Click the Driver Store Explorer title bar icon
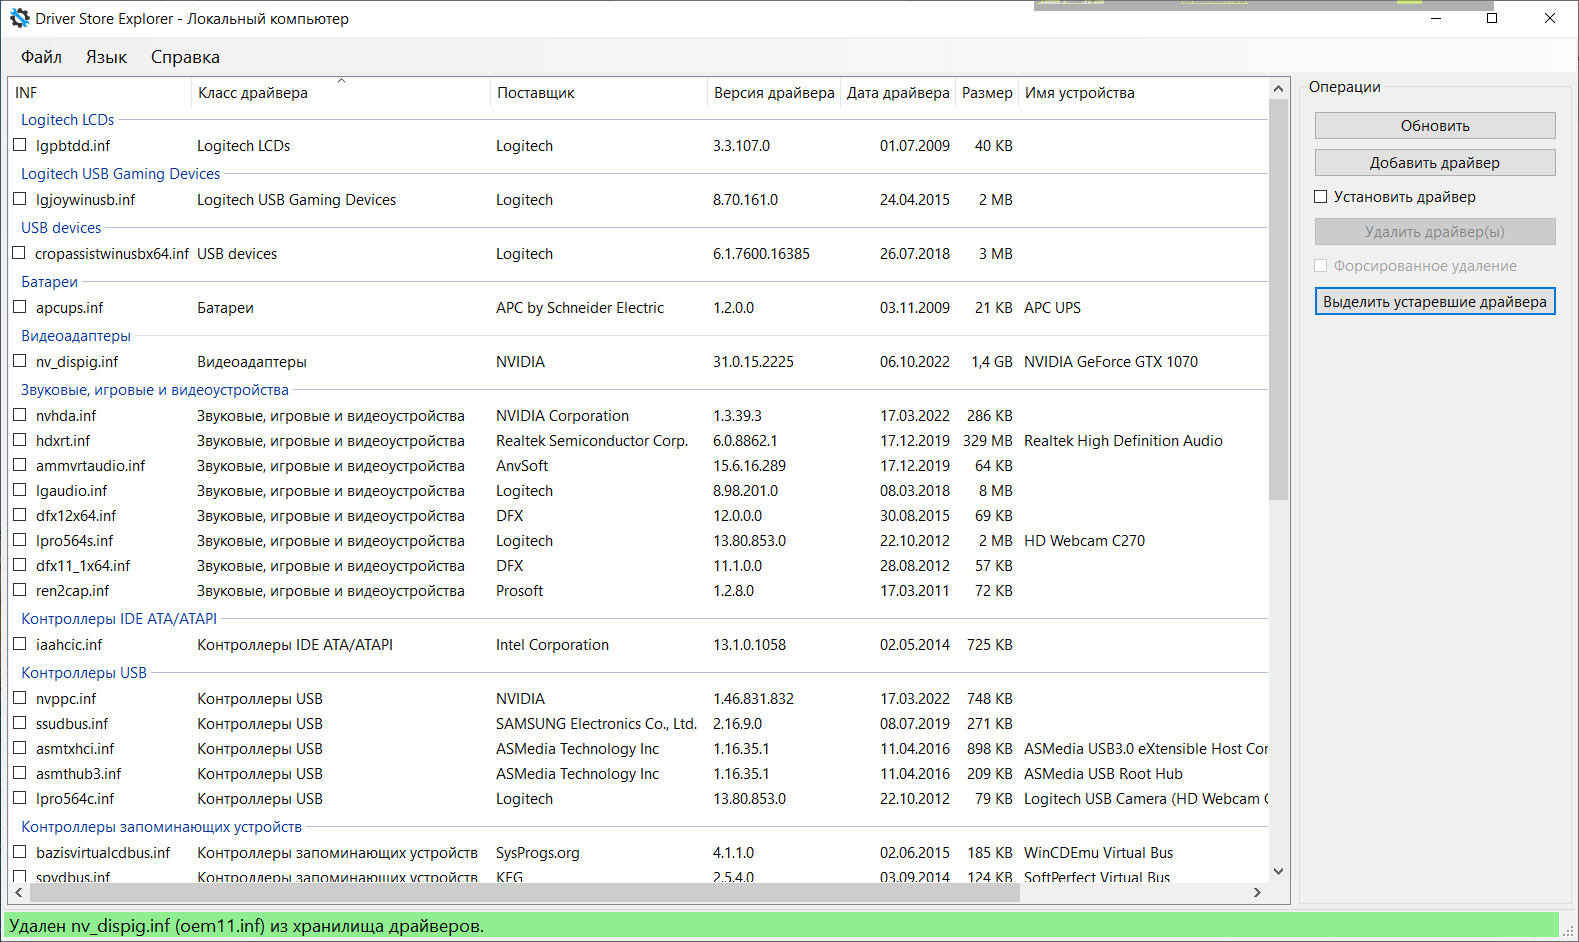Screen dimensions: 1579x942 tap(20, 18)
